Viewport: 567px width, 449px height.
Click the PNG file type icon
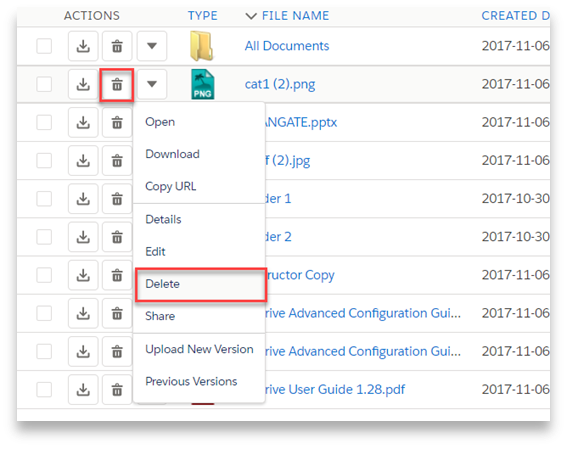(x=202, y=84)
